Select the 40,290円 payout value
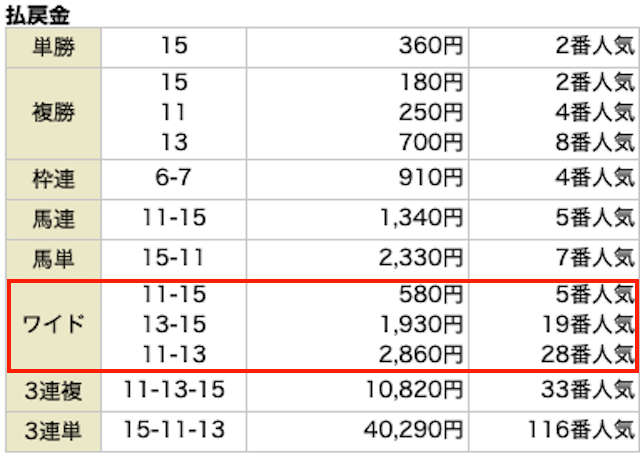Image resolution: width=640 pixels, height=456 pixels. [x=413, y=430]
